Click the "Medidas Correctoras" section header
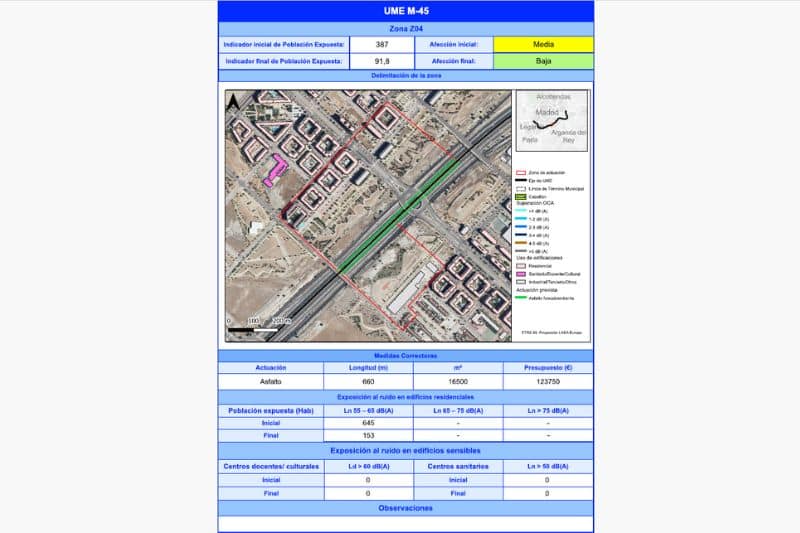Viewport: 800px width, 533px height. [406, 356]
